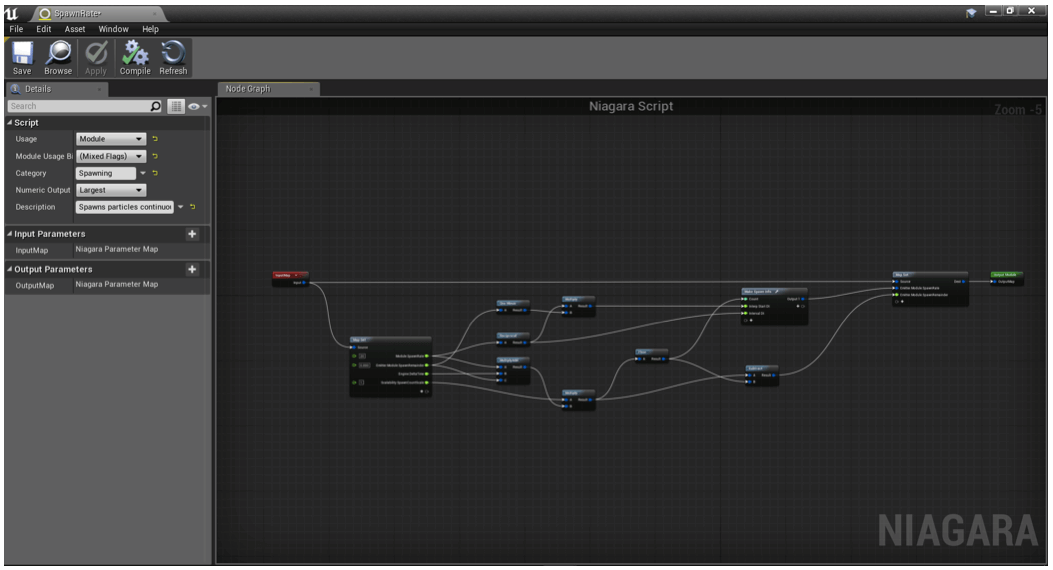Open the Window menu
This screenshot has width=1053, height=570.
113,29
